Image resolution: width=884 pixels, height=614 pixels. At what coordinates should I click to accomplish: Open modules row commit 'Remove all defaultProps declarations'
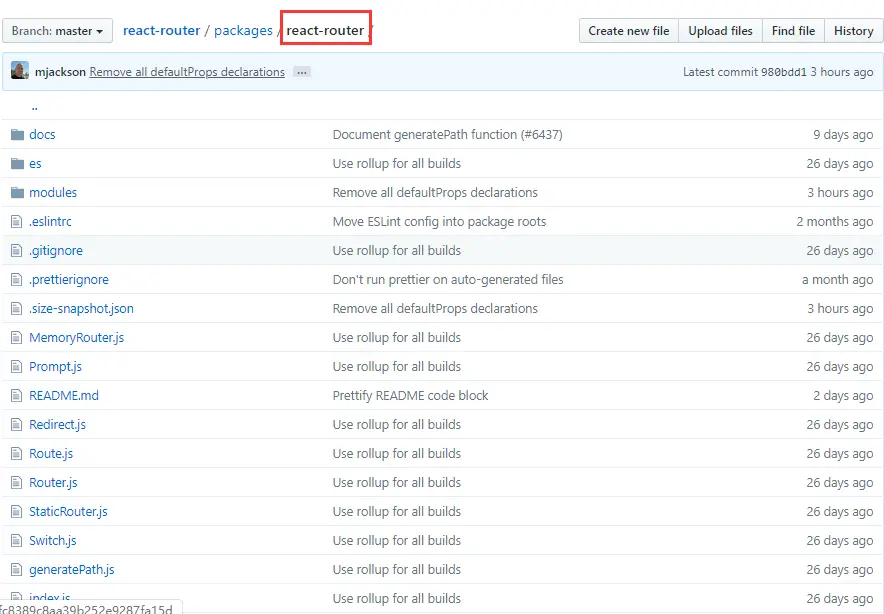(x=435, y=193)
